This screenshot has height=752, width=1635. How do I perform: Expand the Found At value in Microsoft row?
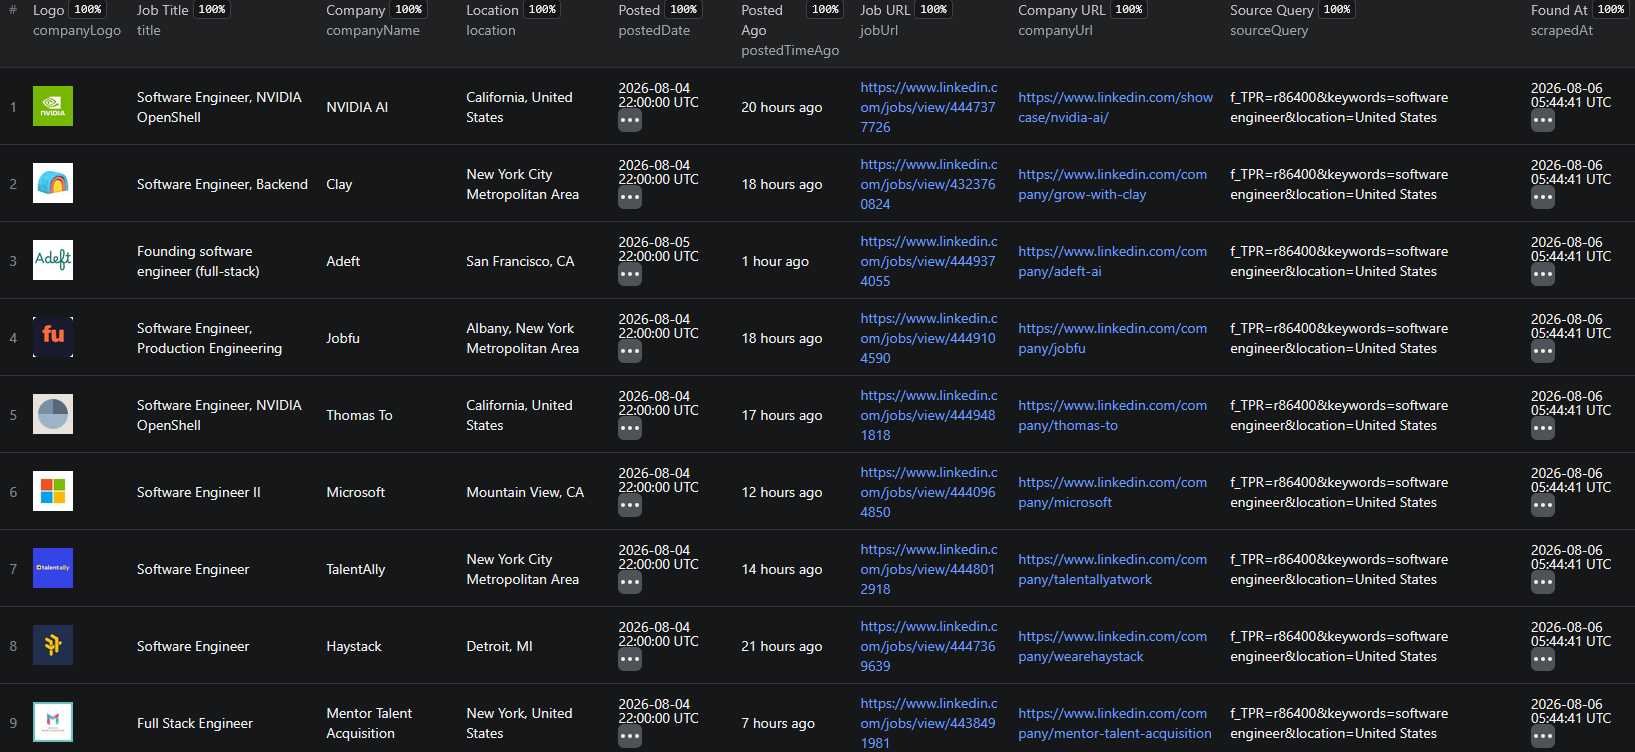[1543, 506]
